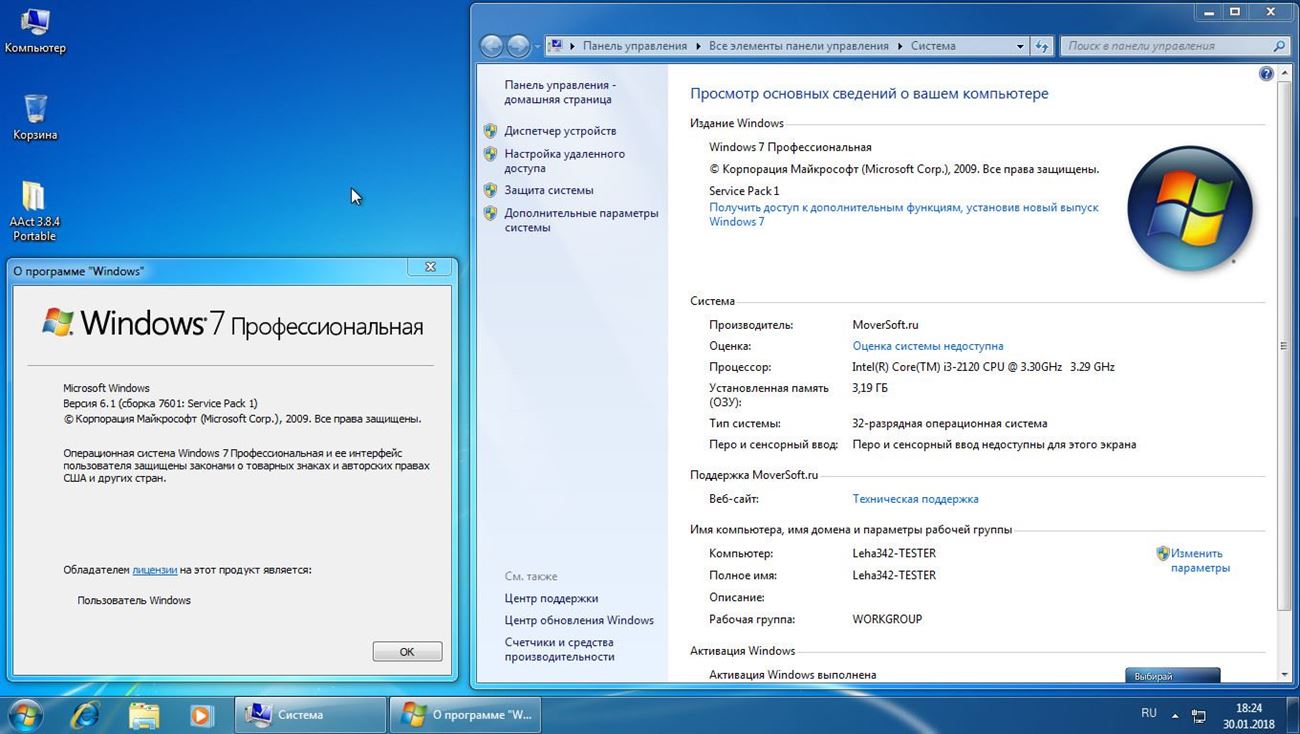The image size is (1300, 734).
Task: Open the Windows Start menu
Action: [26, 715]
